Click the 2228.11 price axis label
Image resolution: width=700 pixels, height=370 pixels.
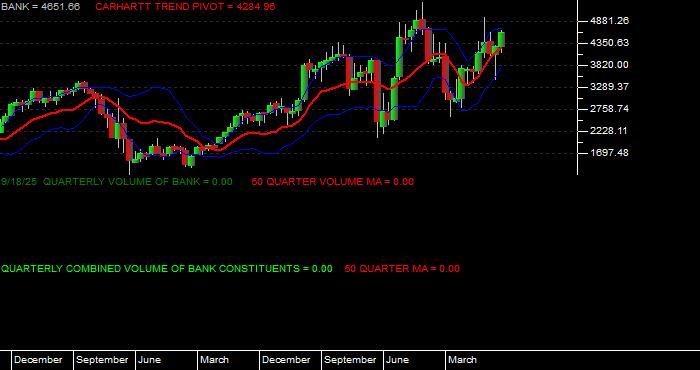click(609, 131)
